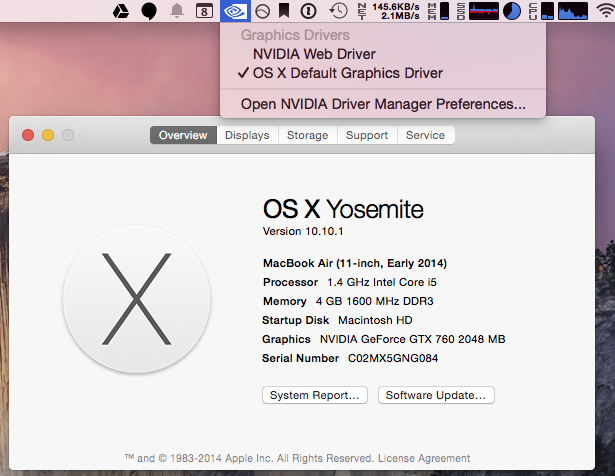Open the MEM memory usage monitor
This screenshot has height=476, width=615.
[439, 11]
